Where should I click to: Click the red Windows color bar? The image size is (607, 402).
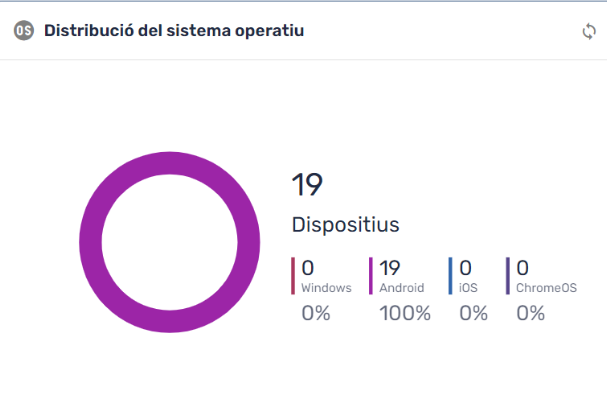[x=293, y=276]
